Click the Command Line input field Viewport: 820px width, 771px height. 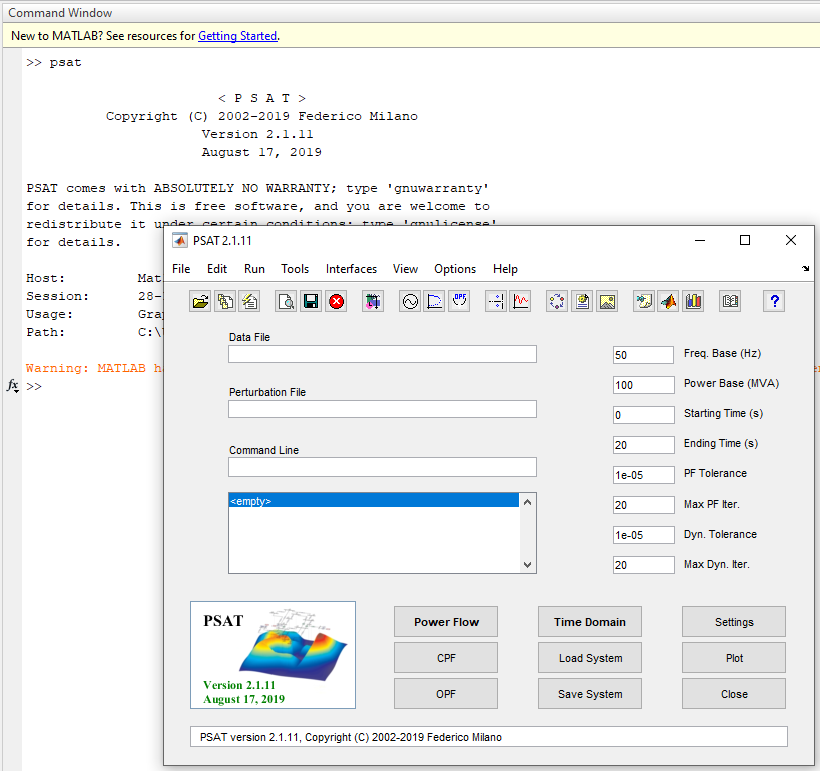pos(382,467)
